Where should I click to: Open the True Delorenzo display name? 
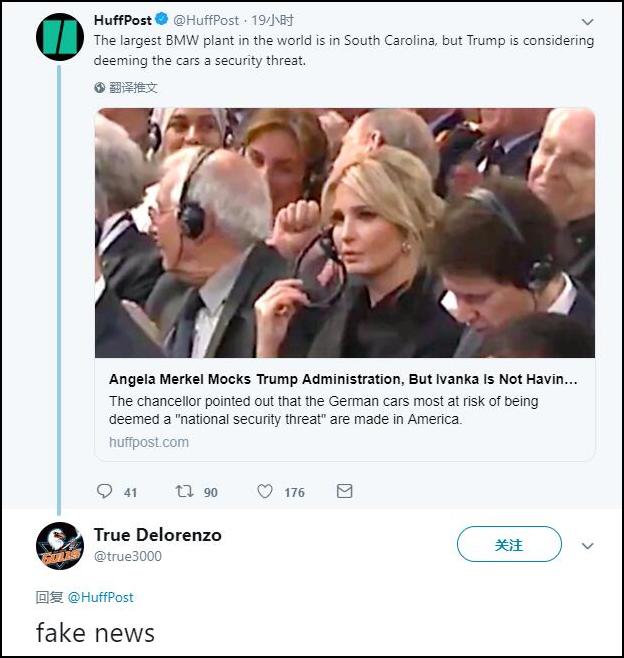(157, 535)
